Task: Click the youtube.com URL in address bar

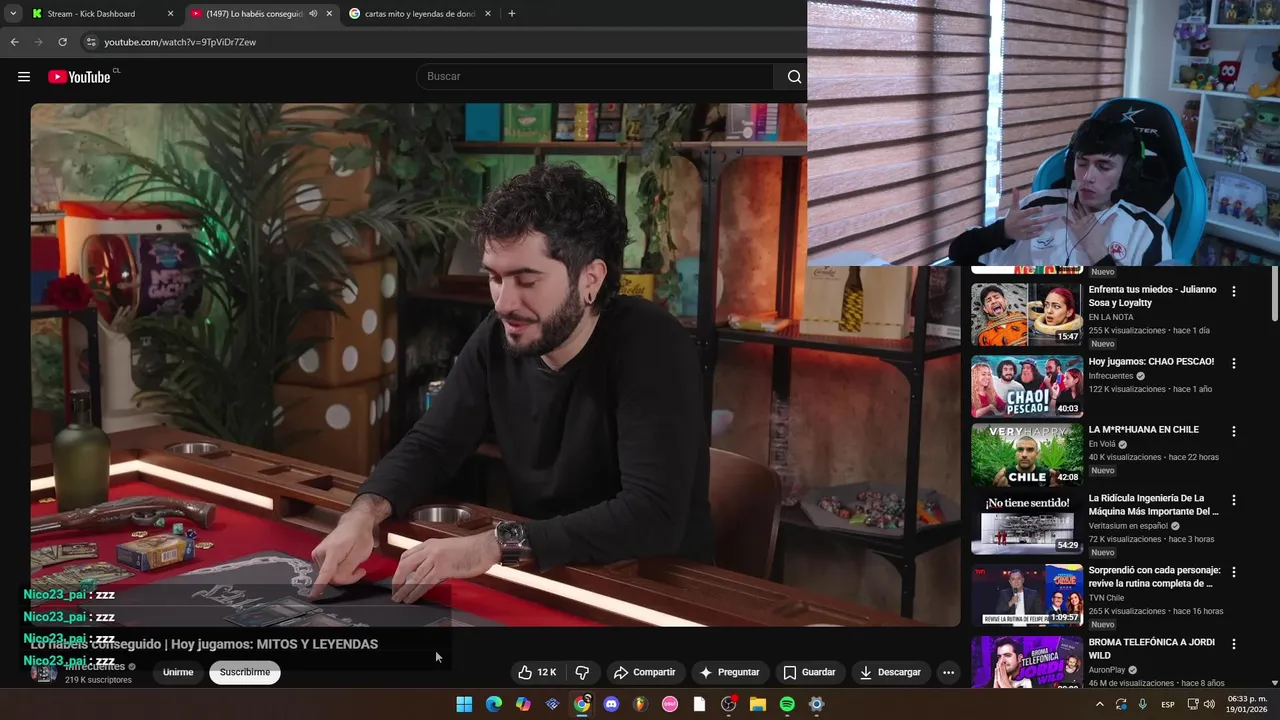Action: coord(180,42)
